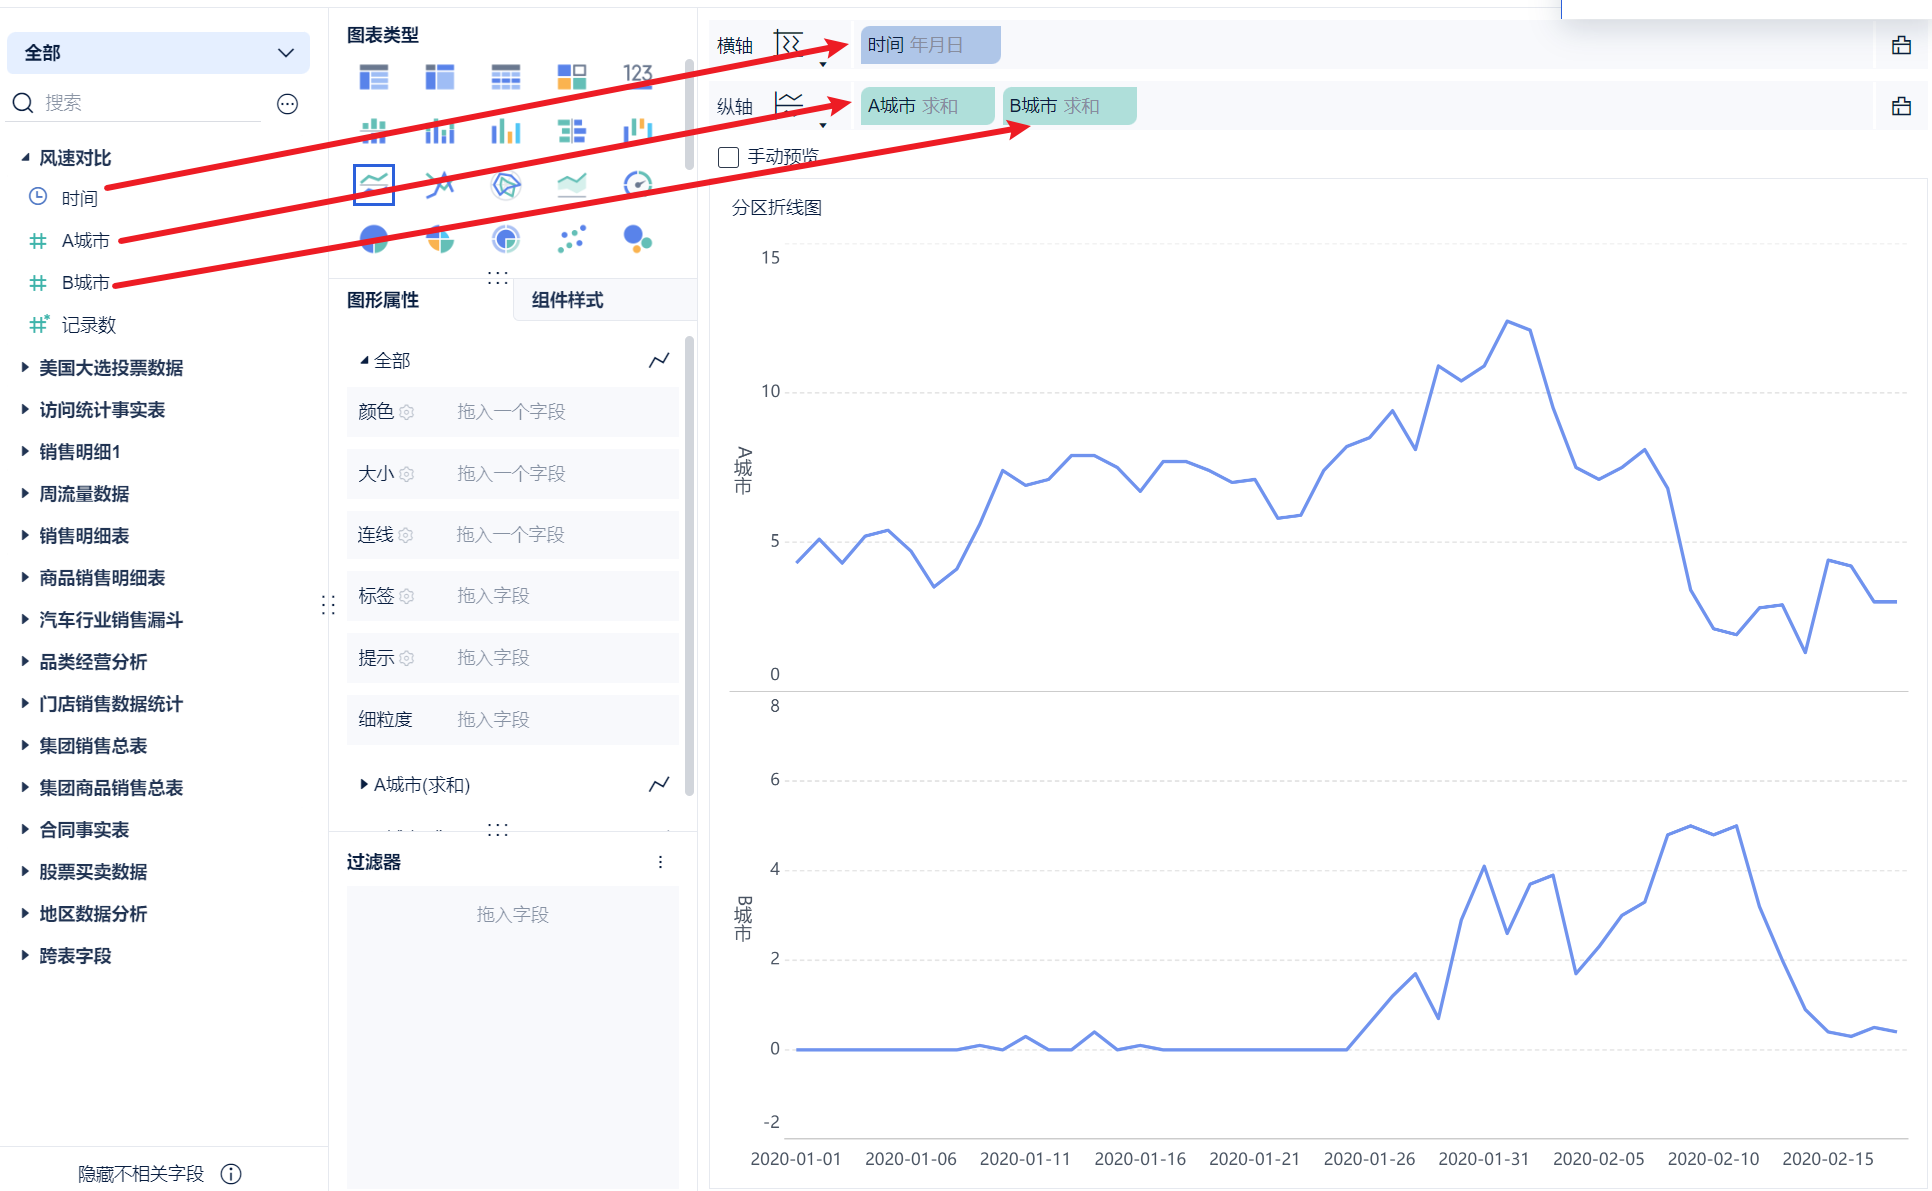Screen dimensions: 1932x1191
Task: Select the waterfall chart type icon
Action: [637, 131]
